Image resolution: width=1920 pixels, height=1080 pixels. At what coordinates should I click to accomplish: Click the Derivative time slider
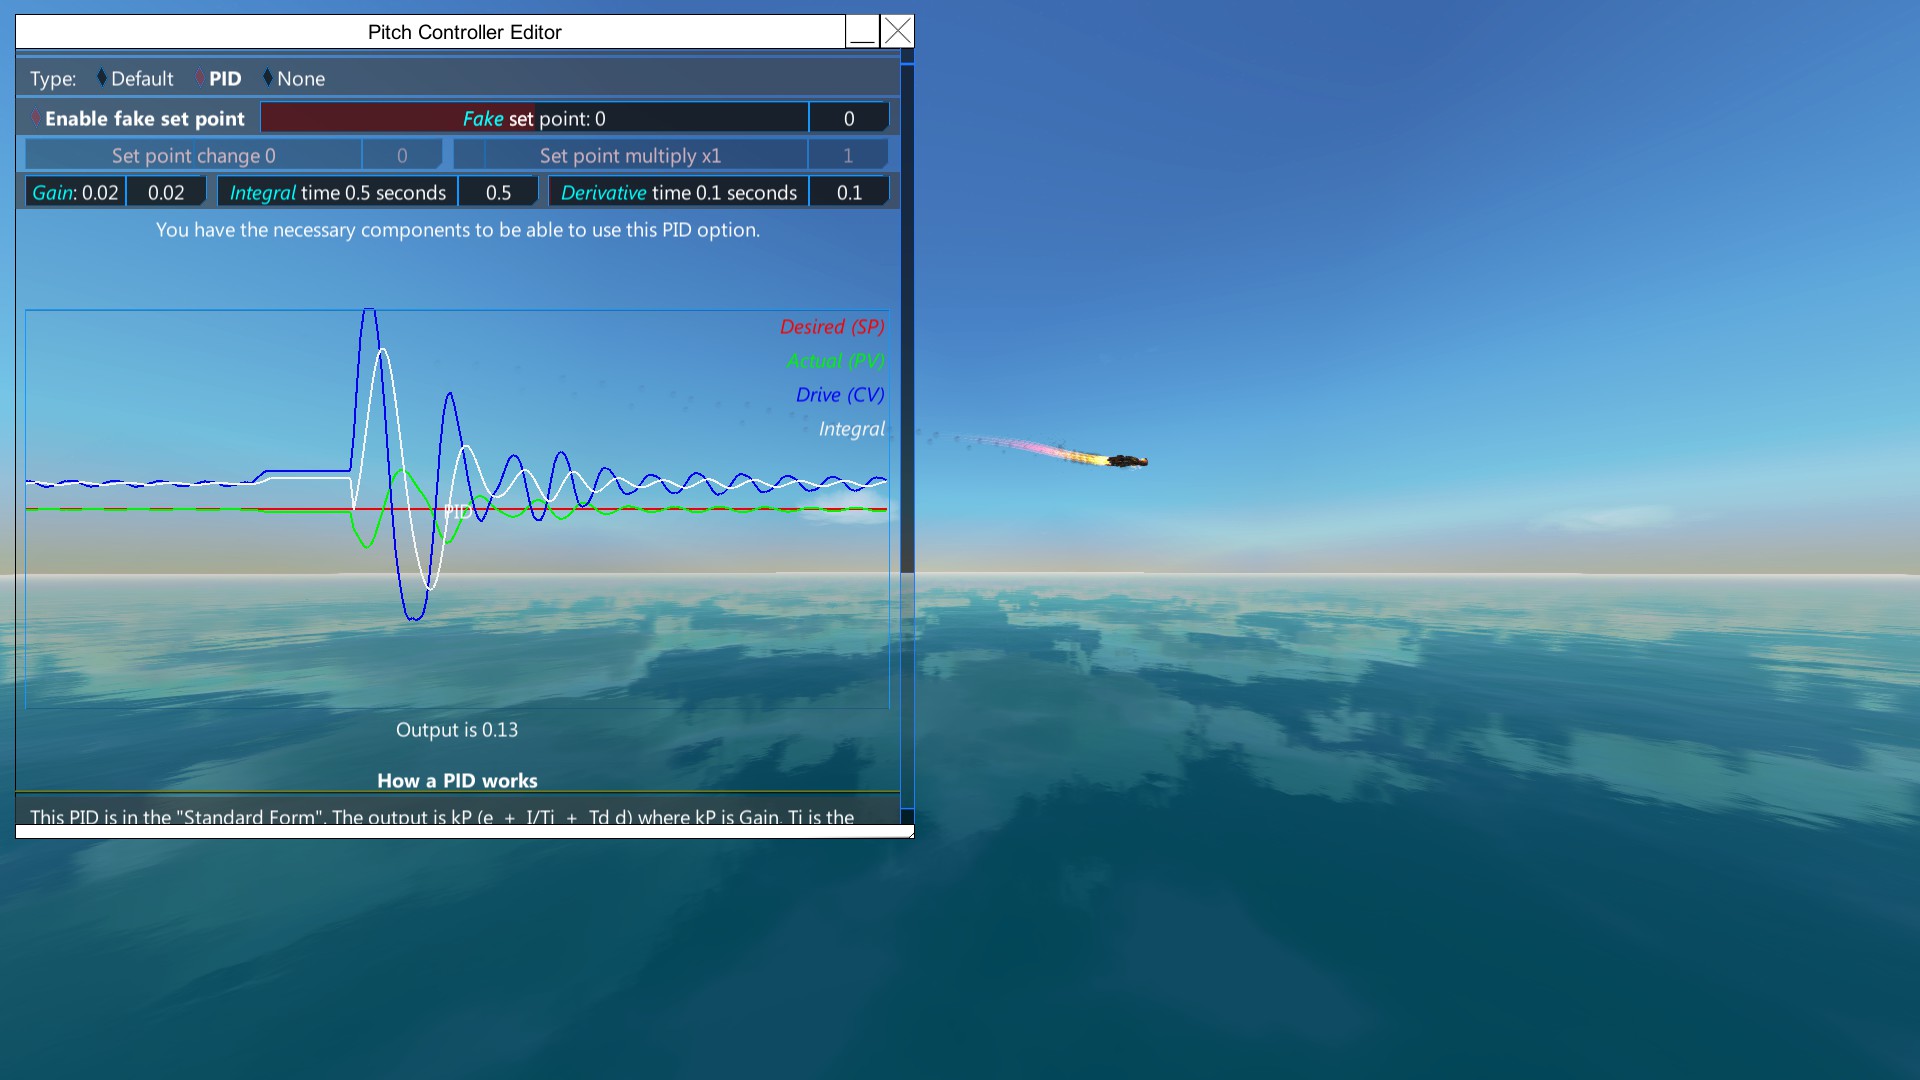(x=678, y=193)
